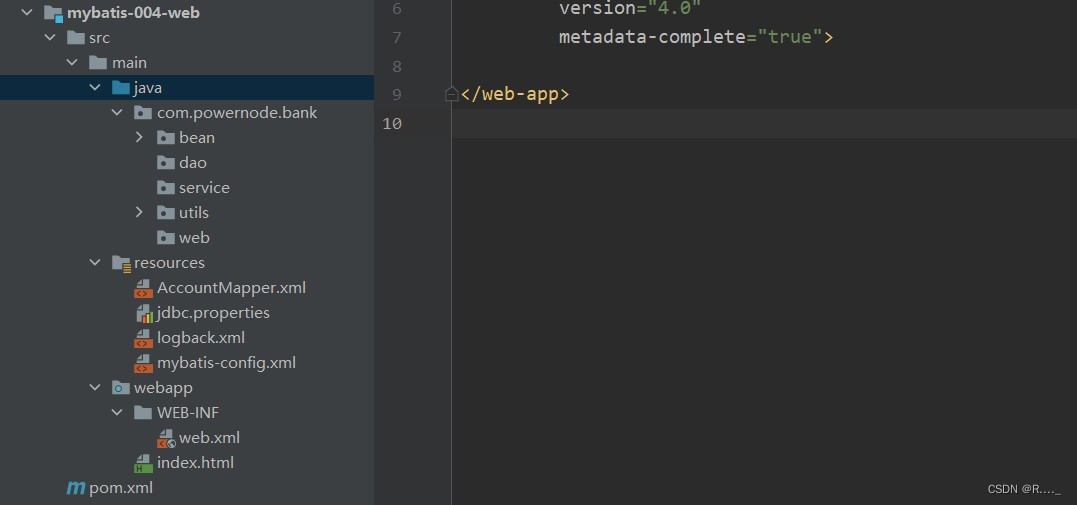Click line number 9 in the gutter
Screen dimensions: 1077x505
point(396,95)
